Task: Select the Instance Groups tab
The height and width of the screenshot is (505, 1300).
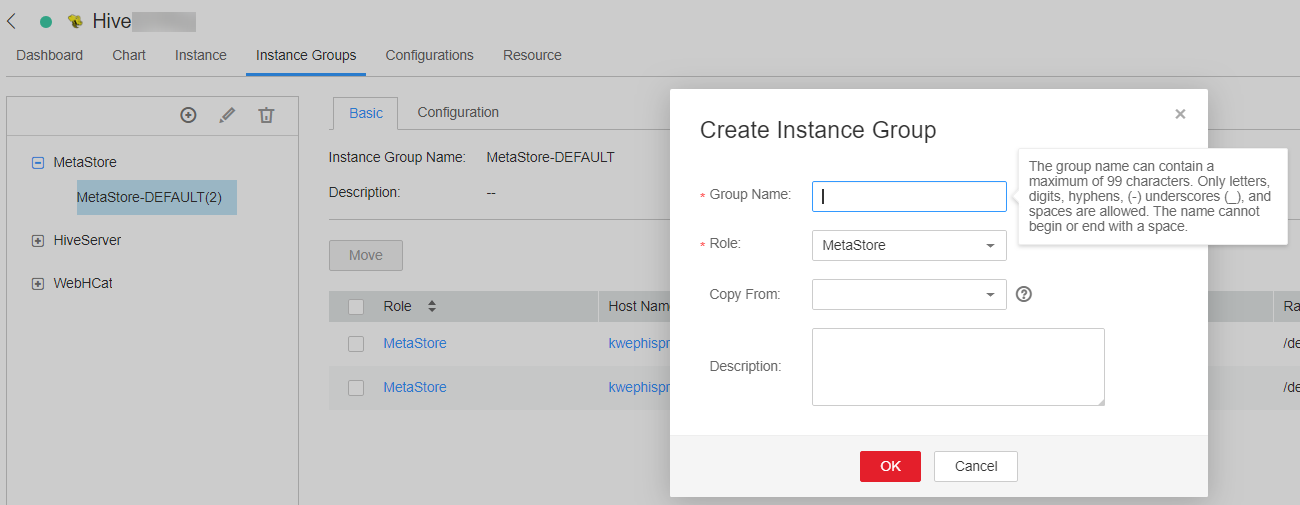Action: [x=306, y=55]
